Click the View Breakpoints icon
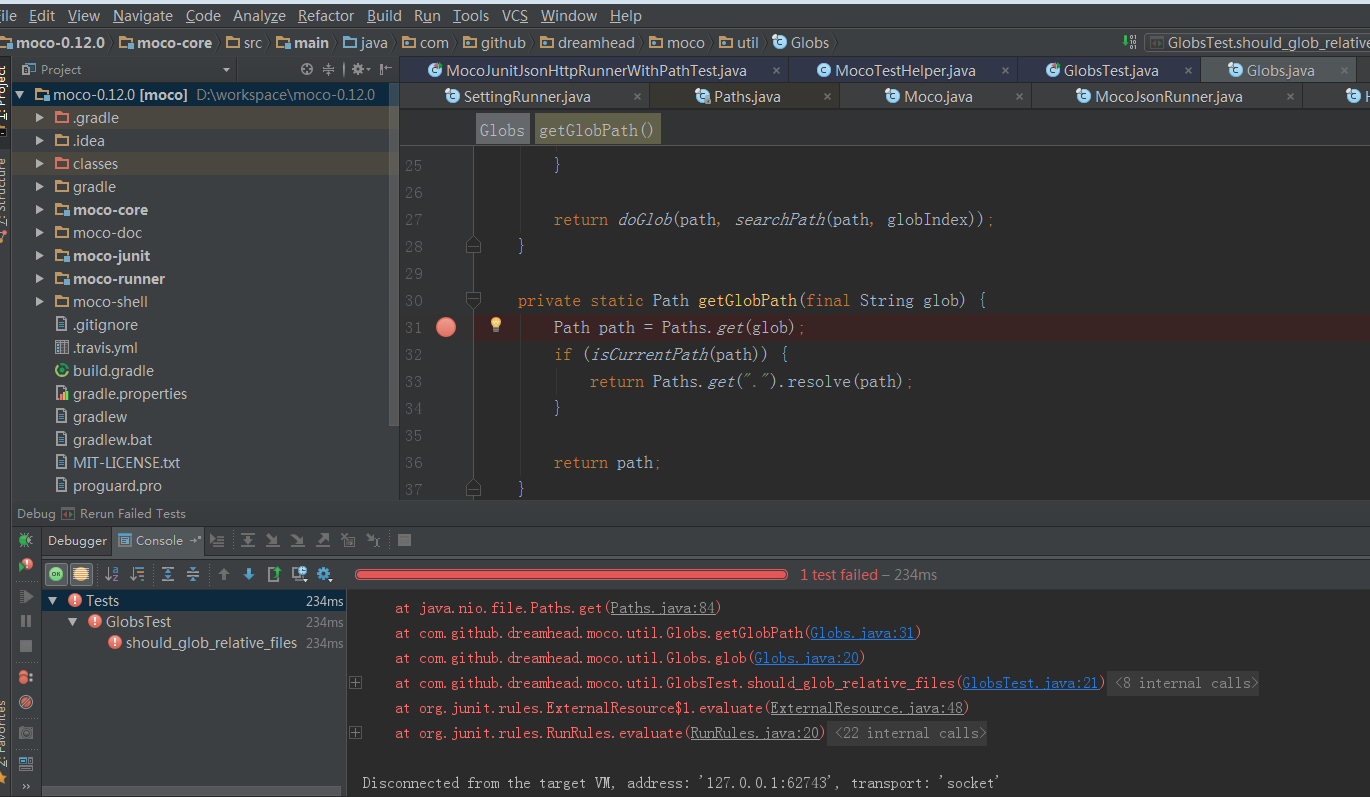The height and width of the screenshot is (797, 1370). pos(26,676)
